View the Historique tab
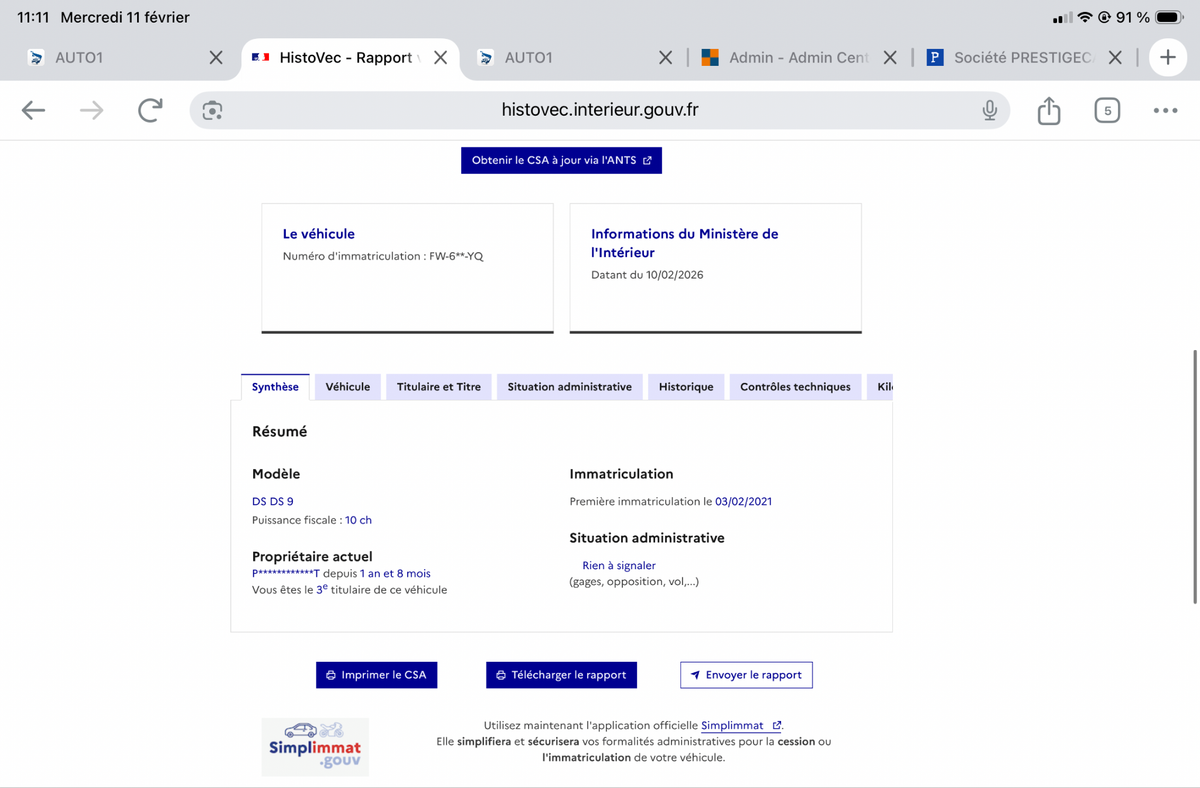The height and width of the screenshot is (788, 1200). tap(685, 387)
